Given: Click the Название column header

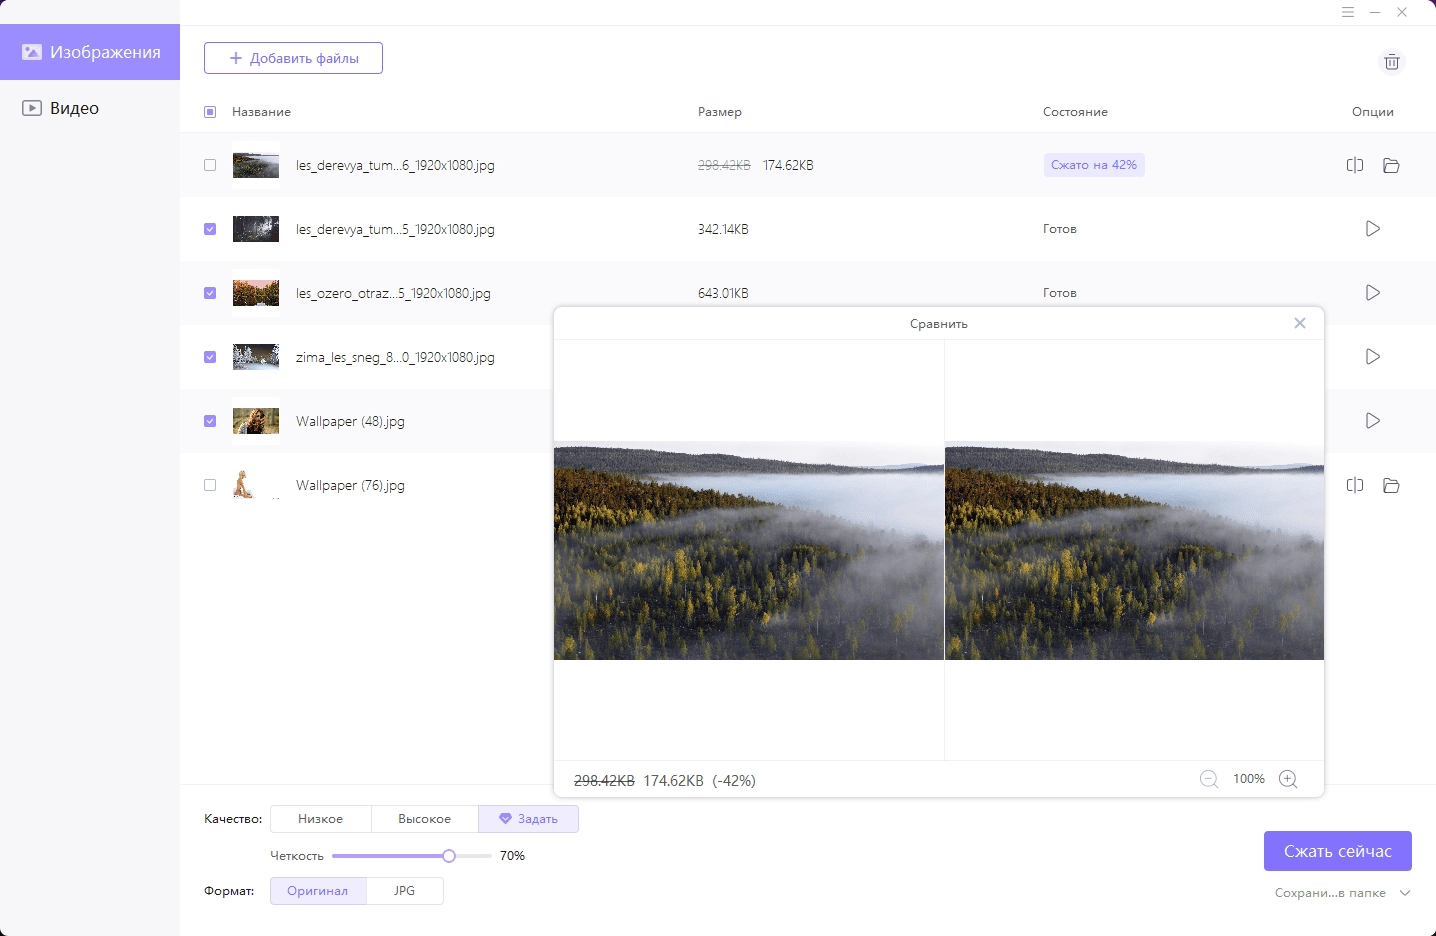Looking at the screenshot, I should coord(261,112).
